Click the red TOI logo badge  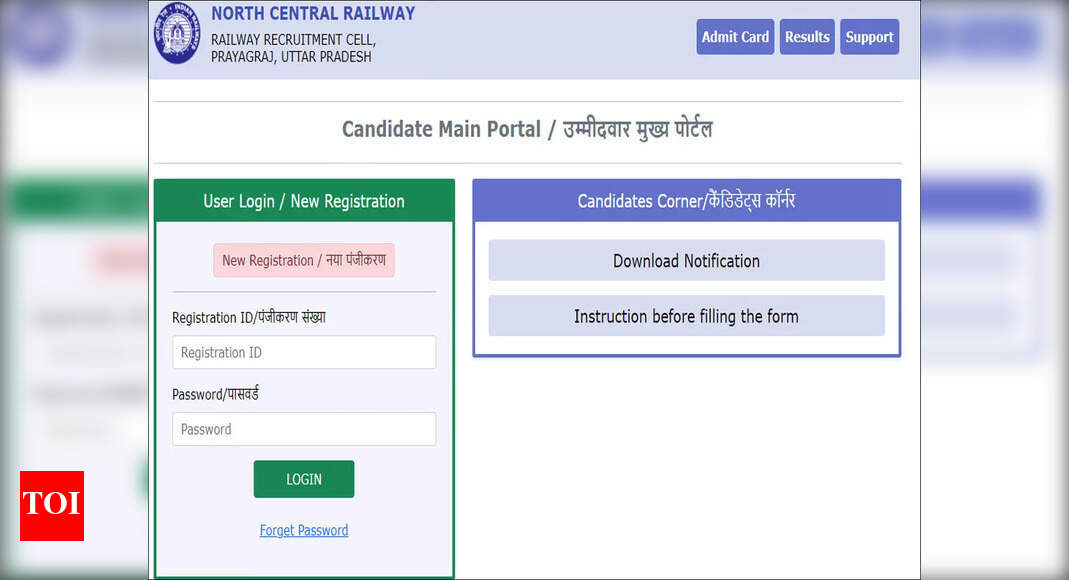pyautogui.click(x=52, y=506)
